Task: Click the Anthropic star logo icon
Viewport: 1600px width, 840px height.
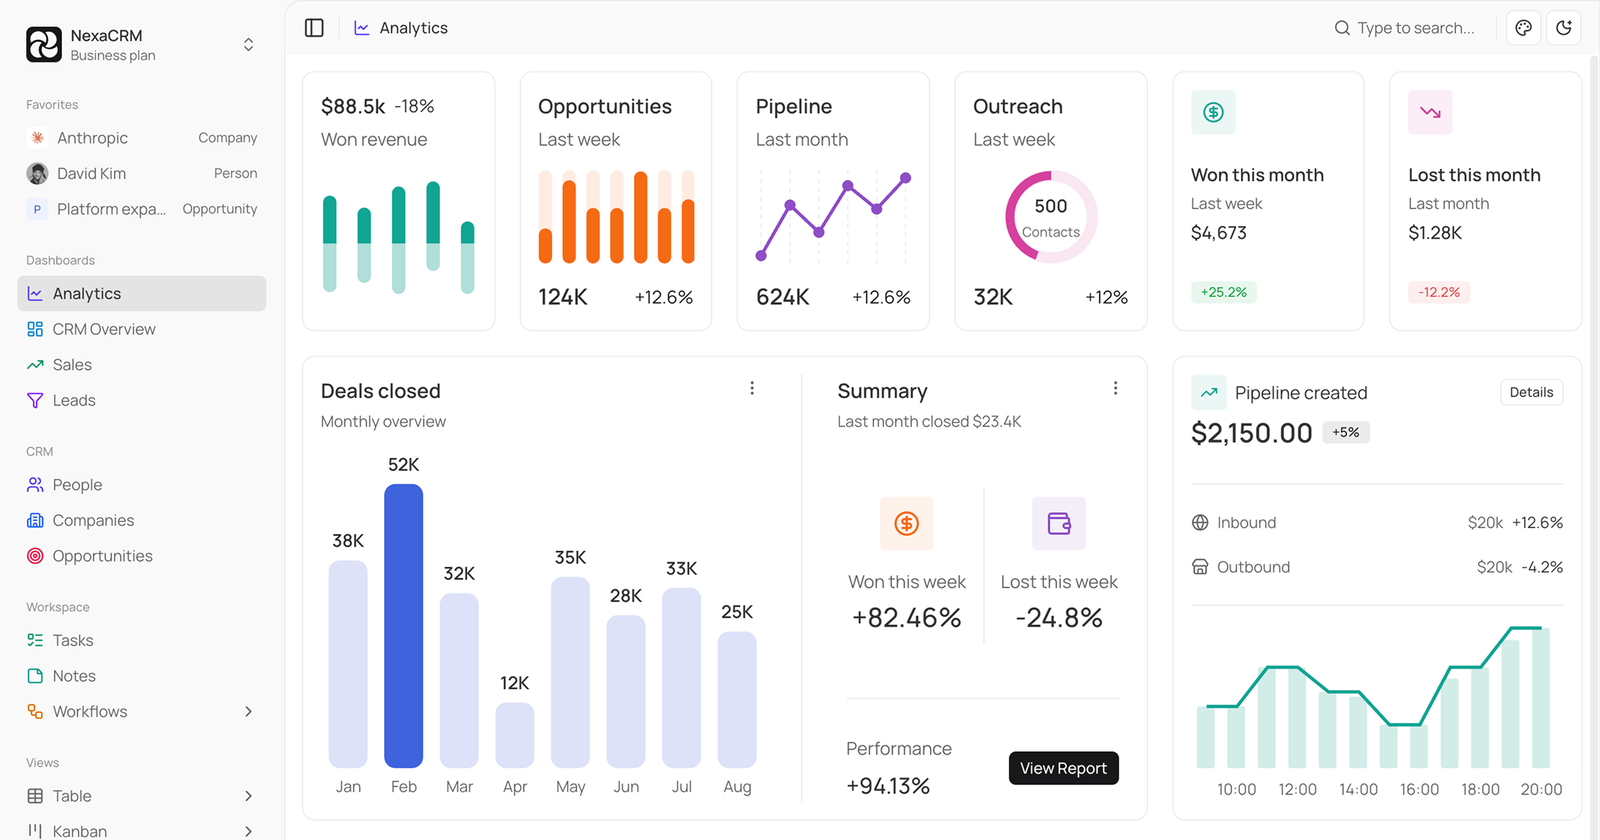Action: 37,138
